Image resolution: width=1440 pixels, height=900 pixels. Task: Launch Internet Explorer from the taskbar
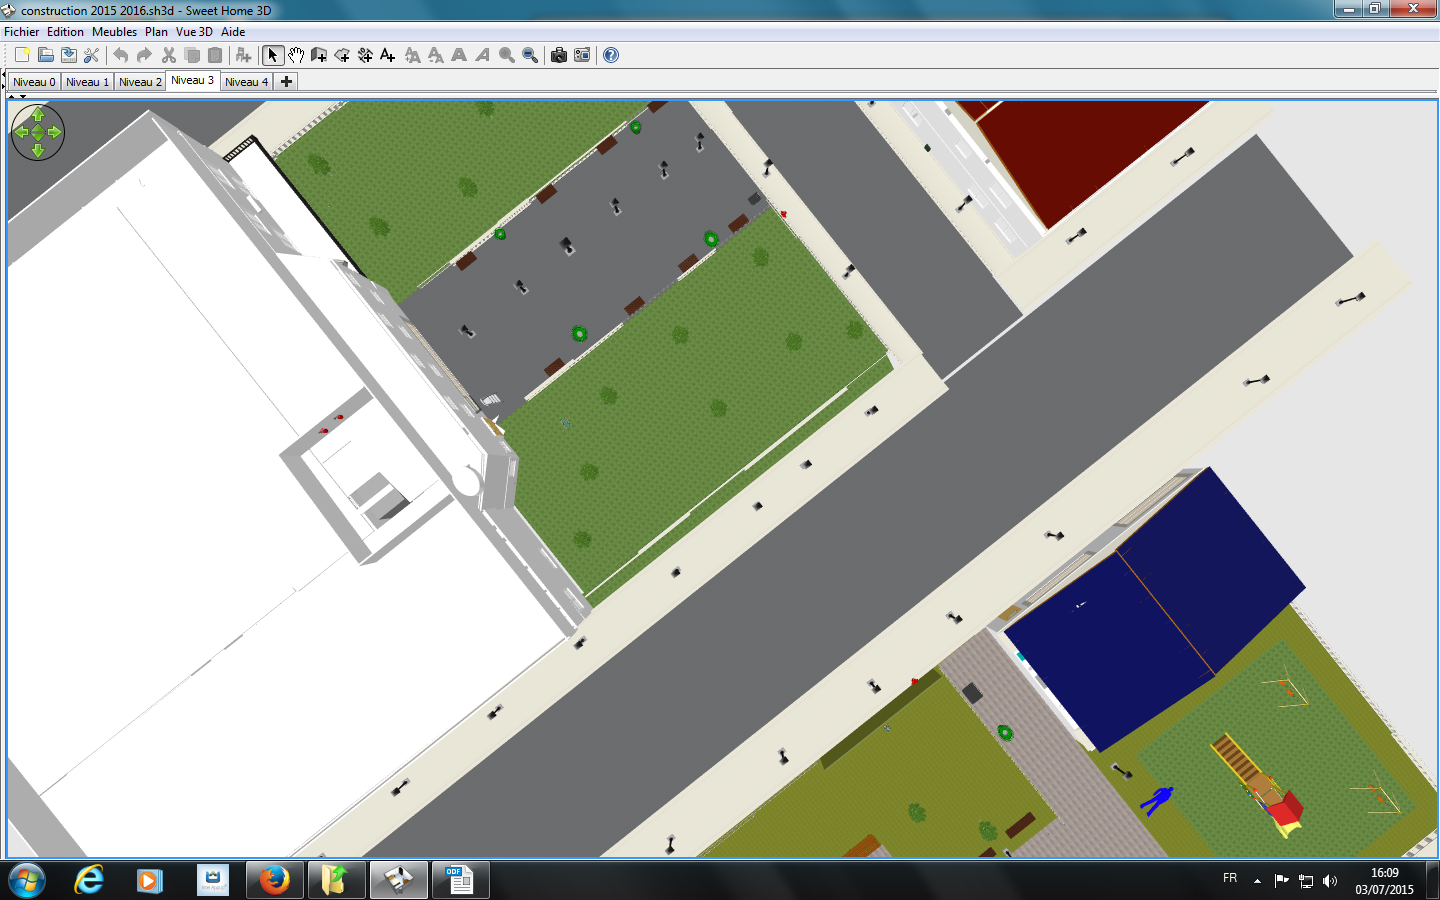(89, 880)
